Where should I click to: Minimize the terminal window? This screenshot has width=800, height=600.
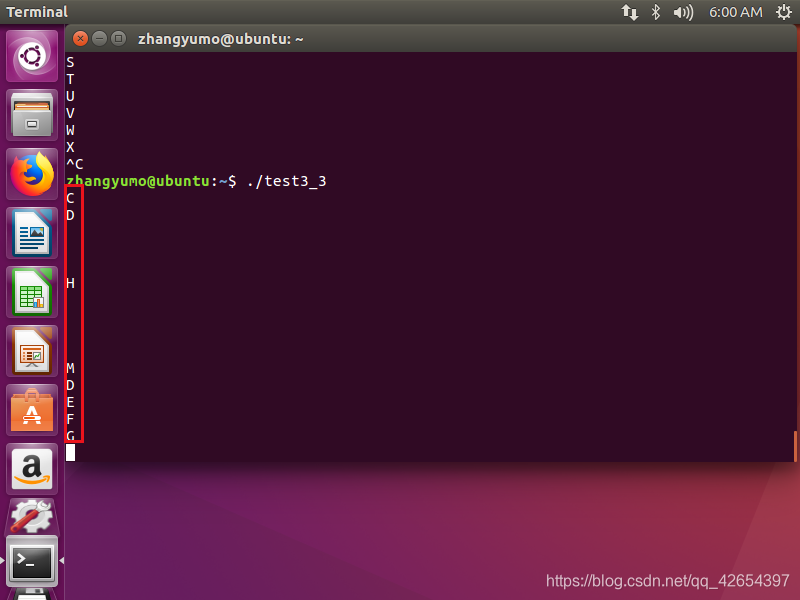click(99, 38)
